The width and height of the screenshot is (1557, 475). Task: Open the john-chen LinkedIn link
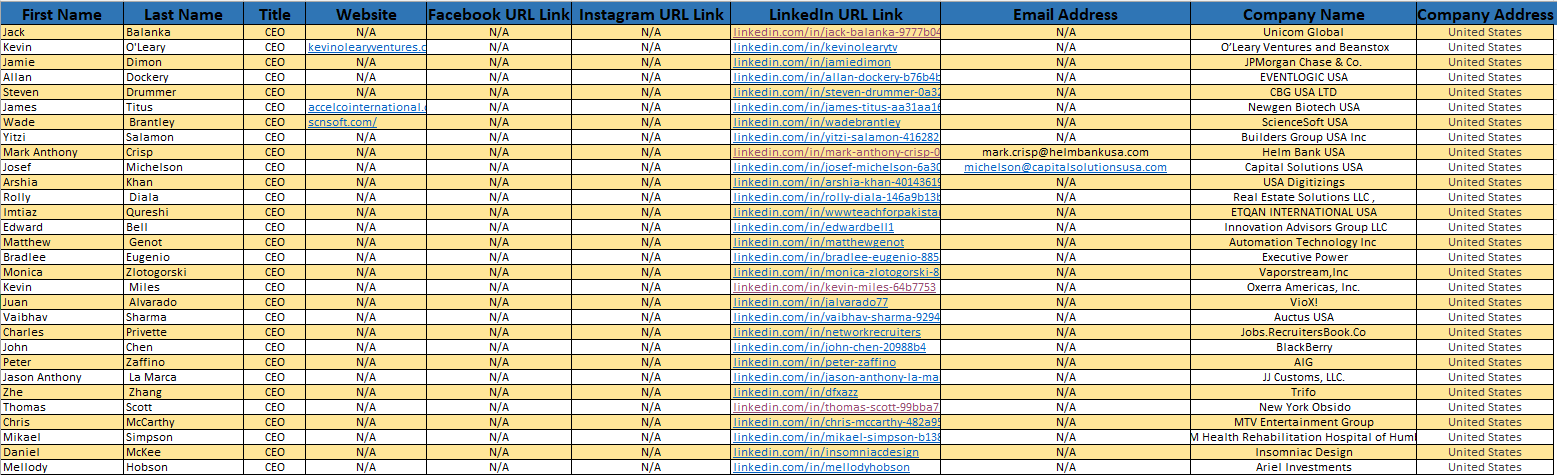point(830,347)
